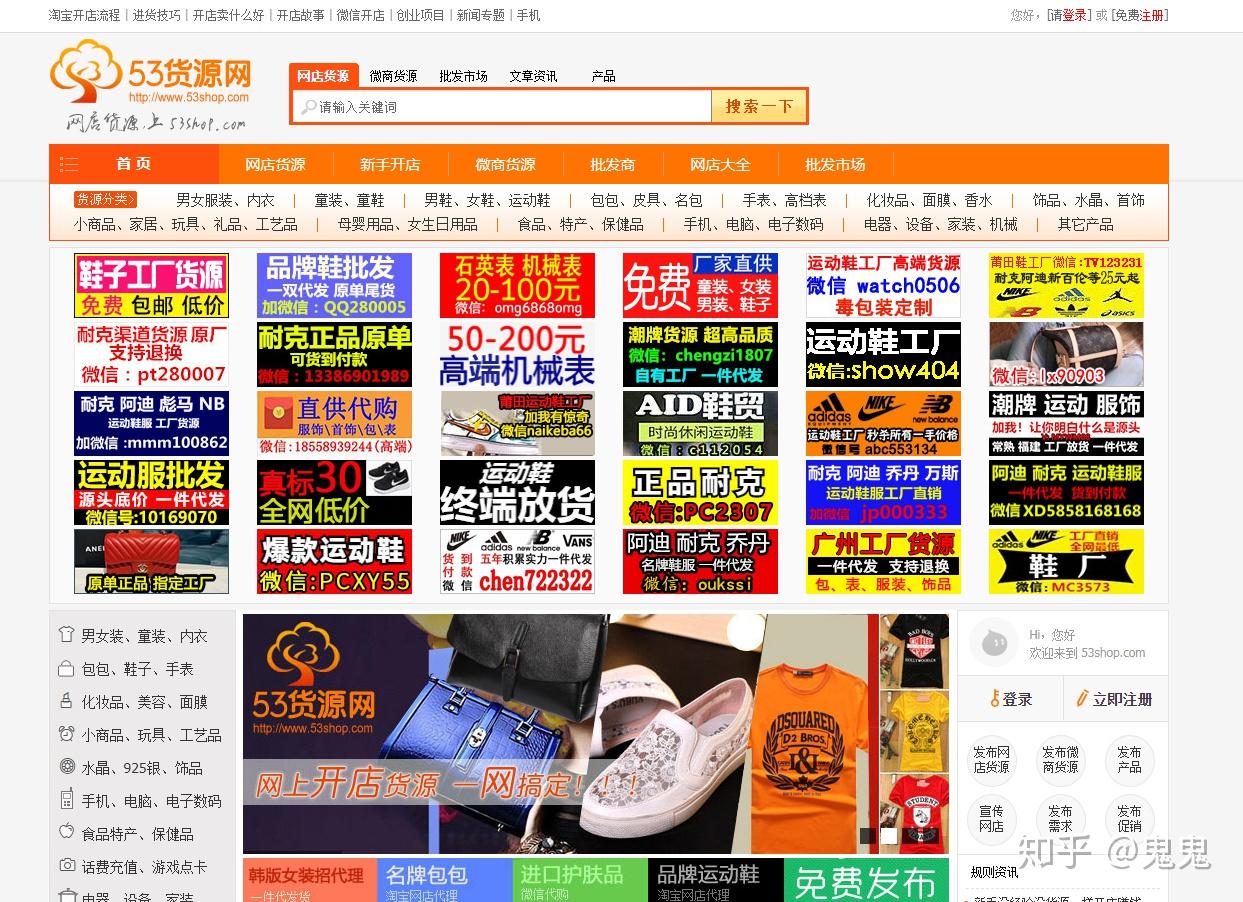Open the camera icon for 话费充值、游戏点卡
The height and width of the screenshot is (902, 1243).
(x=67, y=865)
